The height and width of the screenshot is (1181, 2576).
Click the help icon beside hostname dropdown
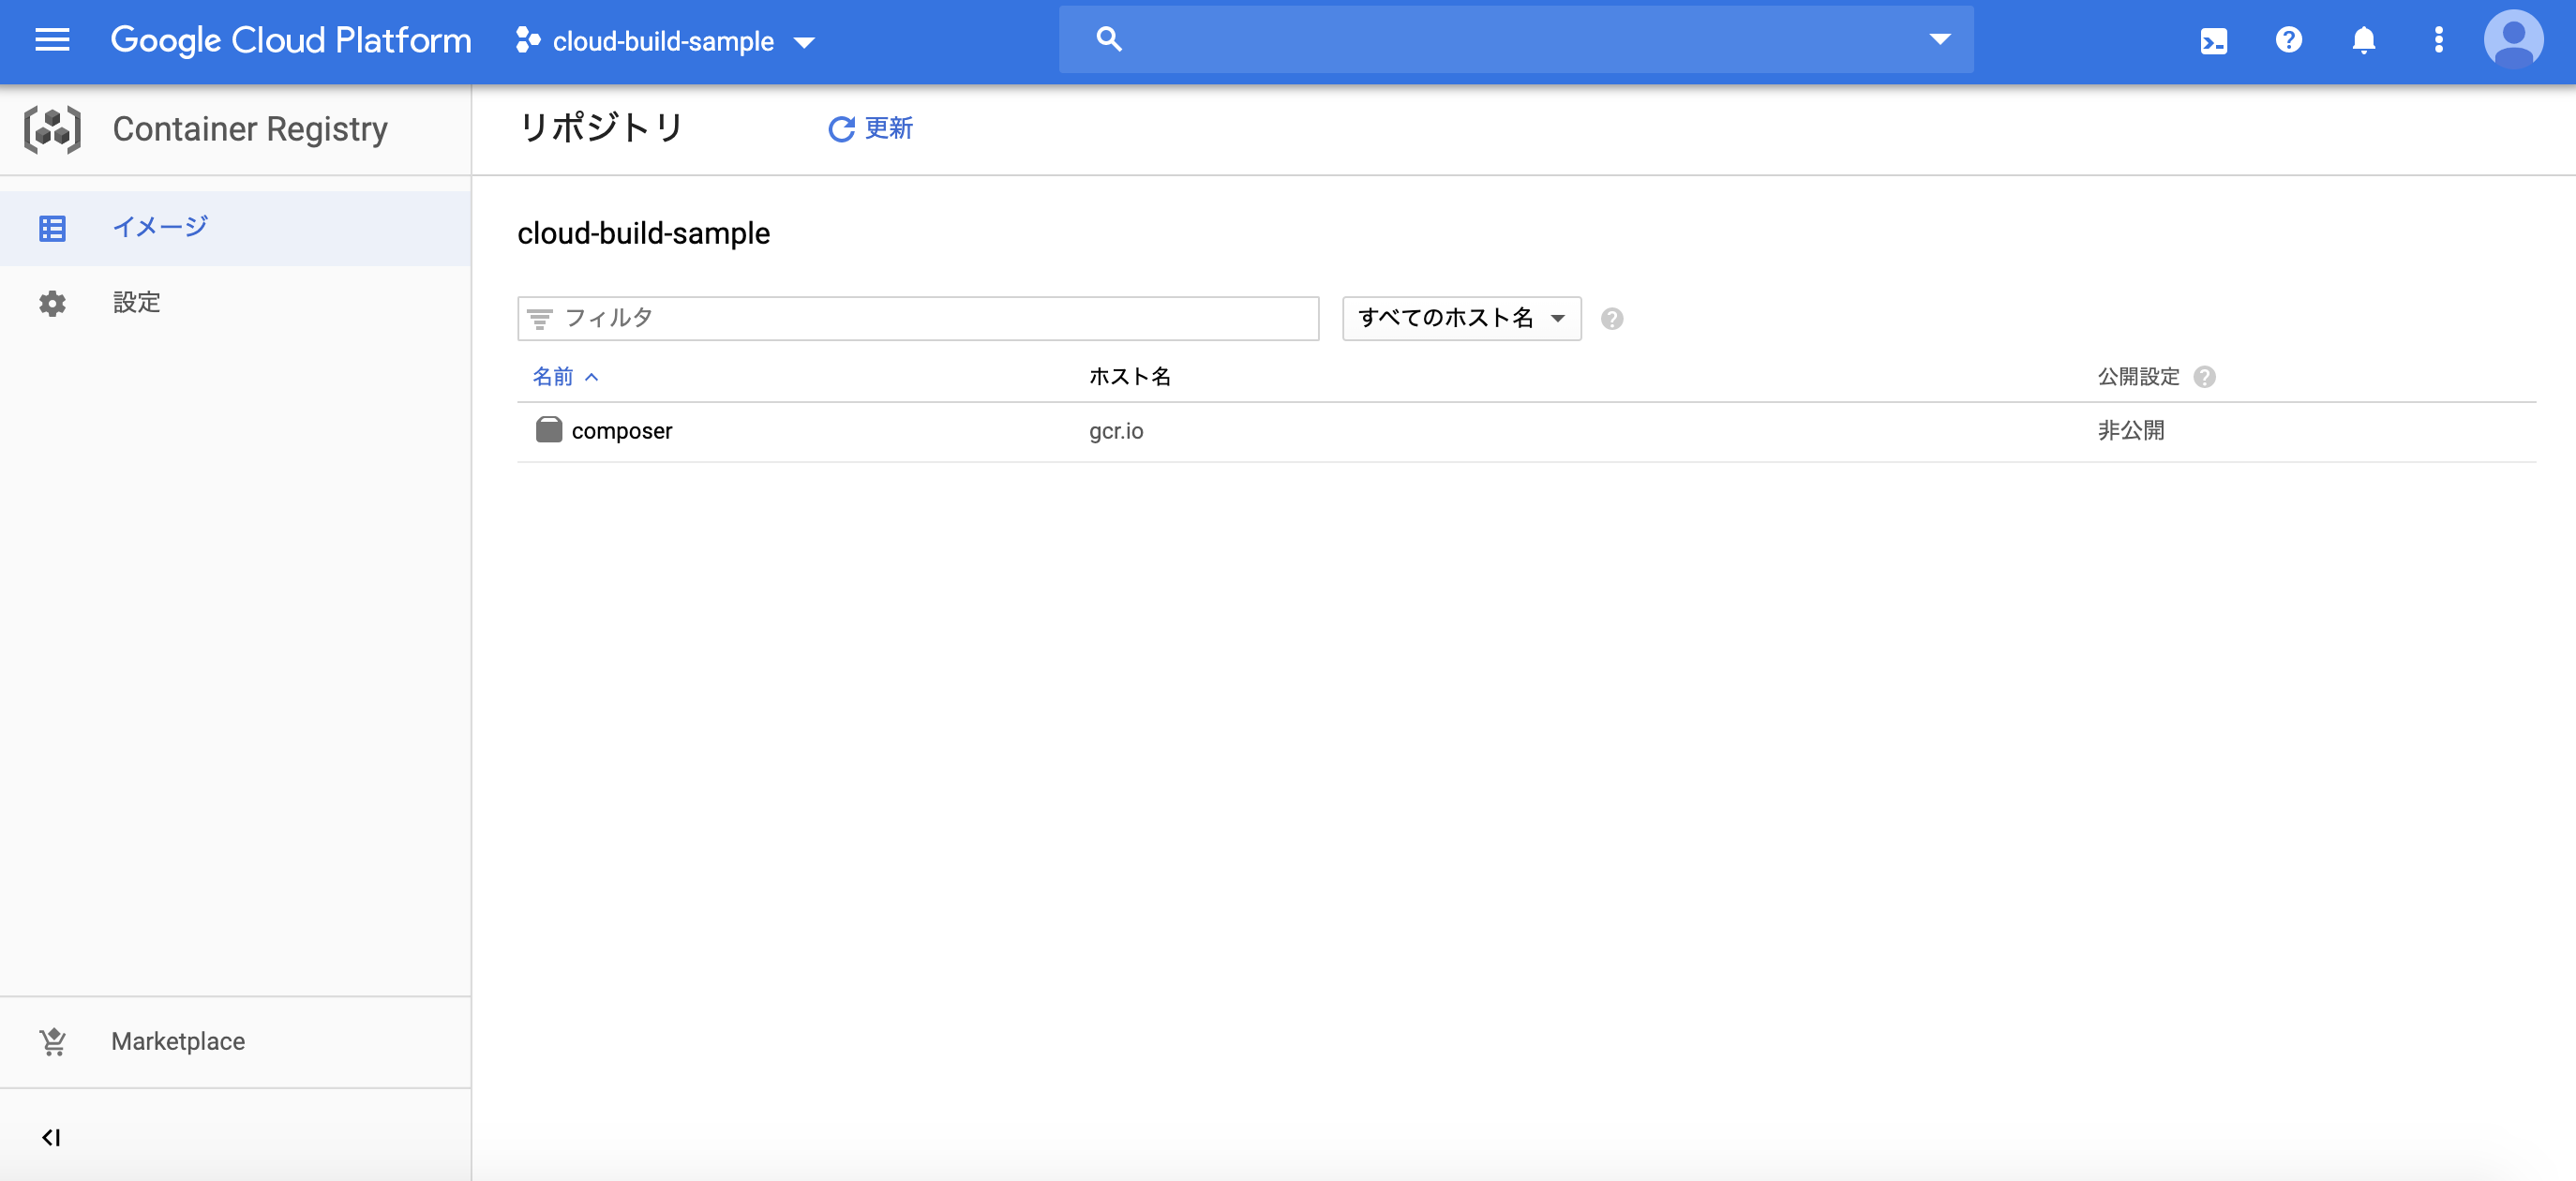tap(1611, 319)
